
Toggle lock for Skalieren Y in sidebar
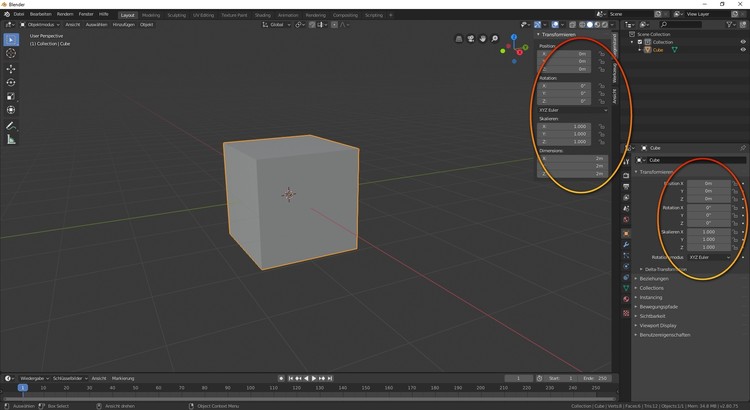[601, 134]
